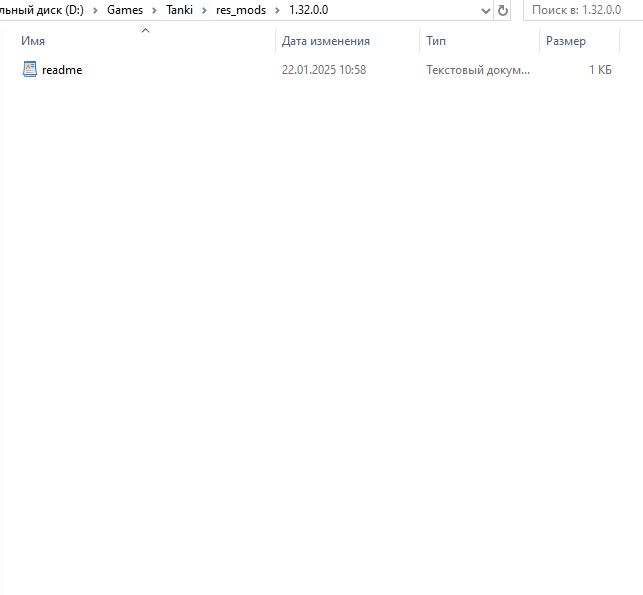Image resolution: width=643 pixels, height=595 pixels.
Task: Select the readme file name
Action: tap(62, 70)
